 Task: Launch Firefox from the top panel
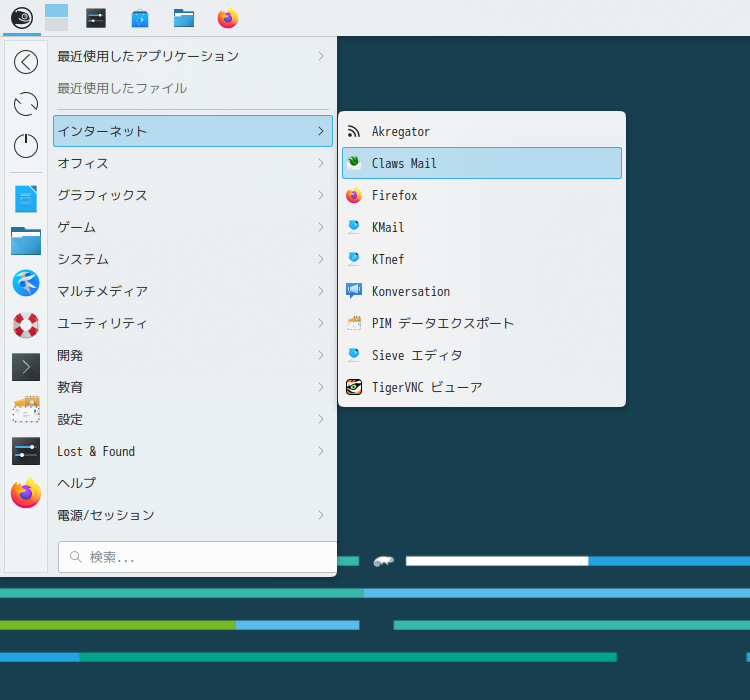coord(228,19)
